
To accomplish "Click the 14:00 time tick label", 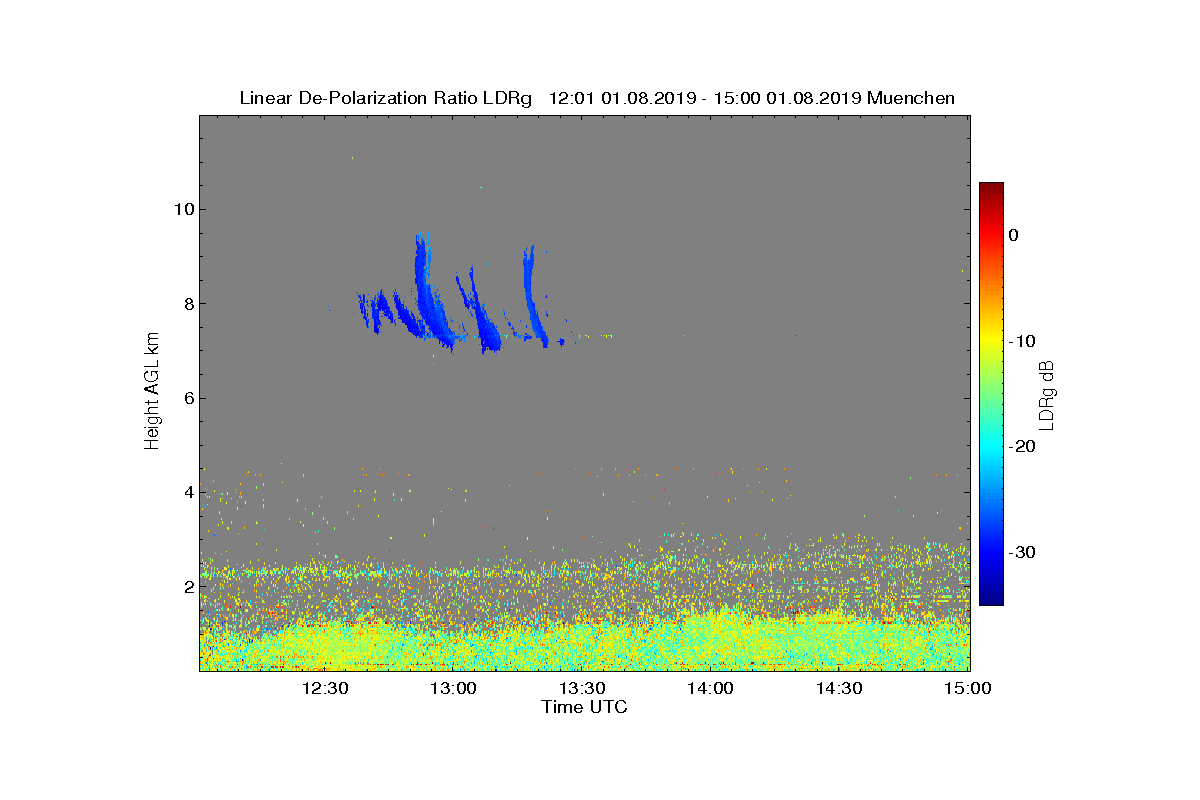I will click(711, 688).
